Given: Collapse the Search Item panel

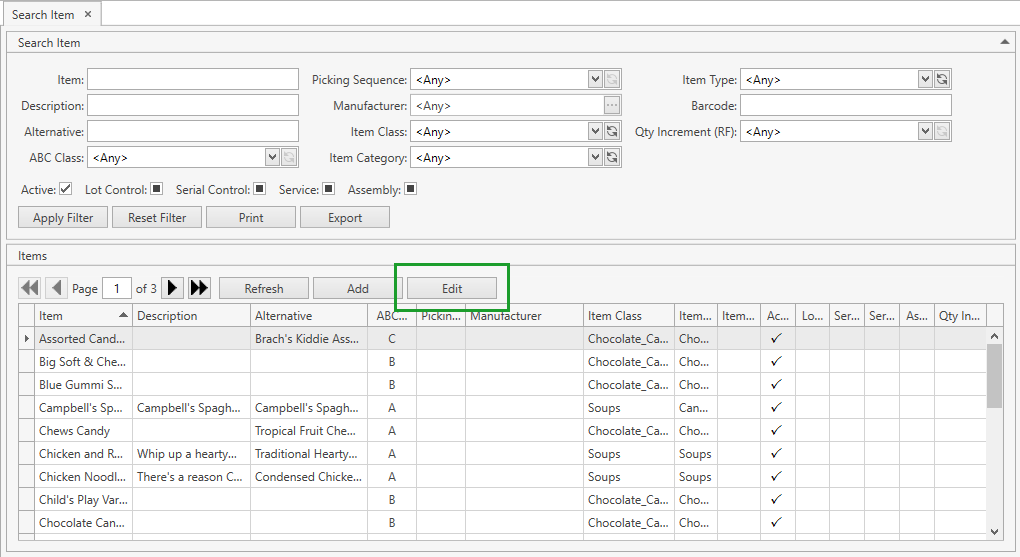Looking at the screenshot, I should [x=1004, y=42].
